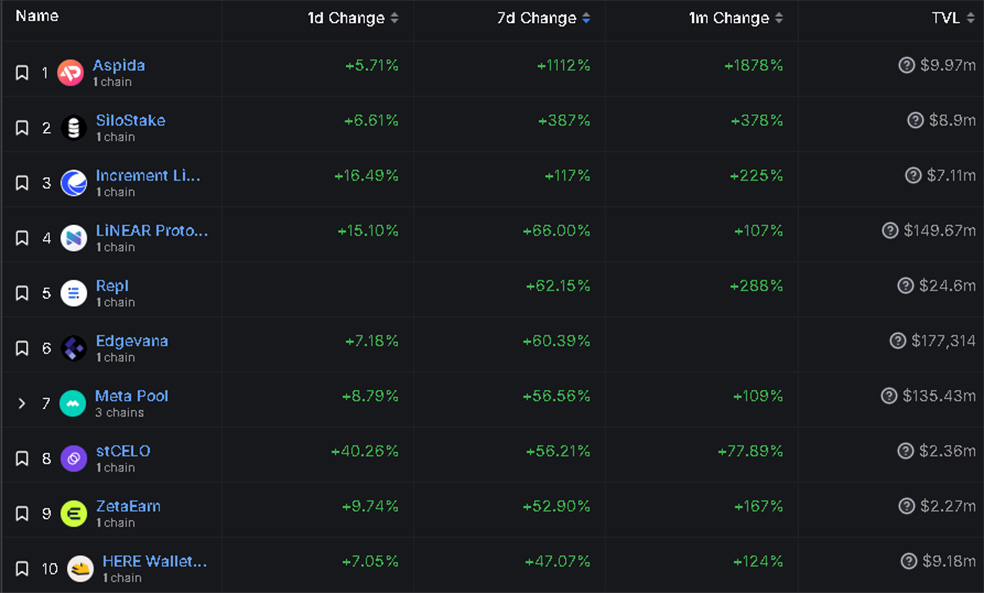Click the Name column header
The height and width of the screenshot is (593, 984).
(x=37, y=16)
